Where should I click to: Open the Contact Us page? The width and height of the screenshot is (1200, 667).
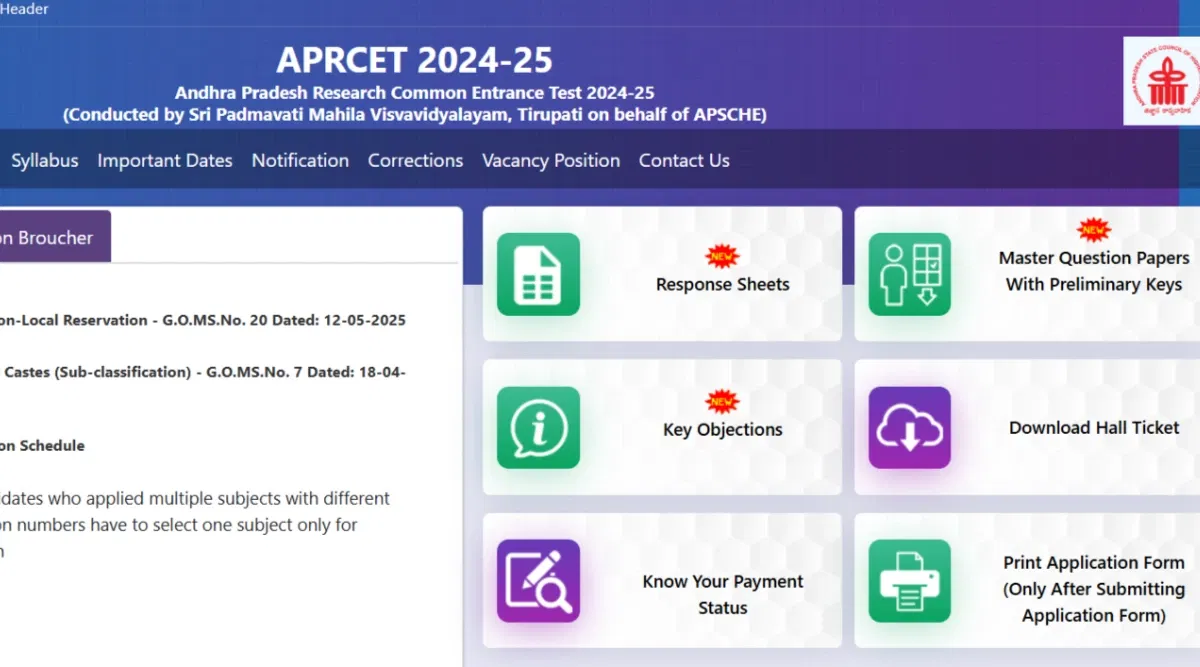tap(684, 160)
